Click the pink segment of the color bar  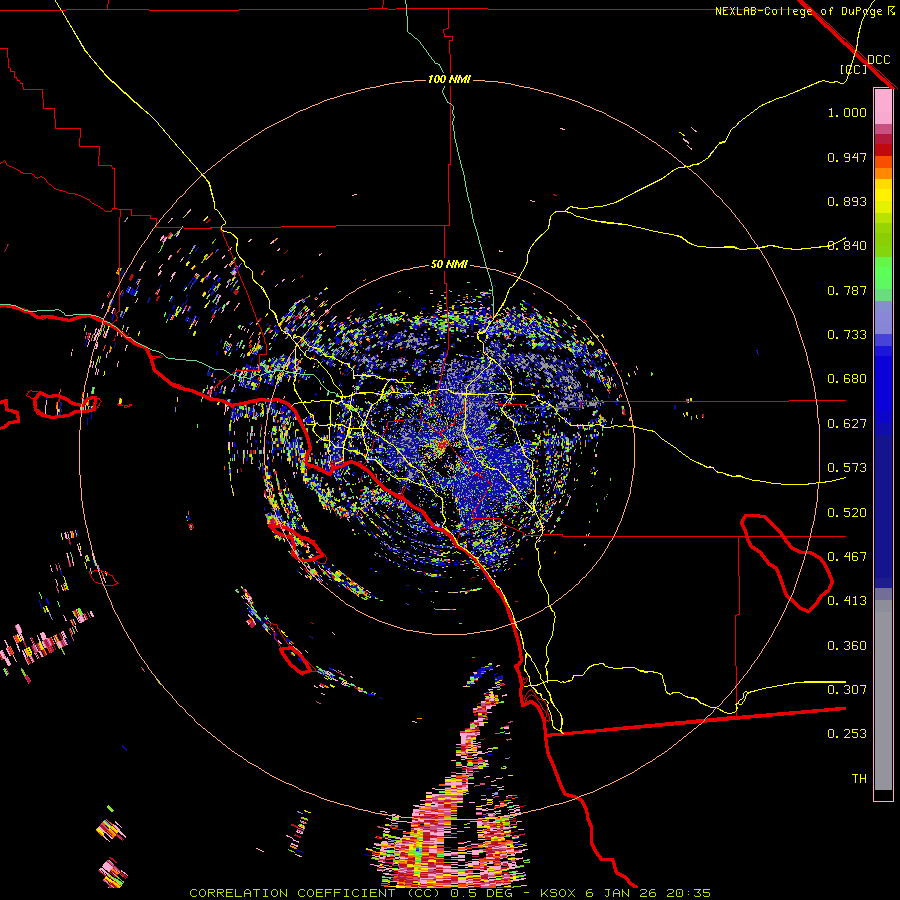tap(883, 106)
